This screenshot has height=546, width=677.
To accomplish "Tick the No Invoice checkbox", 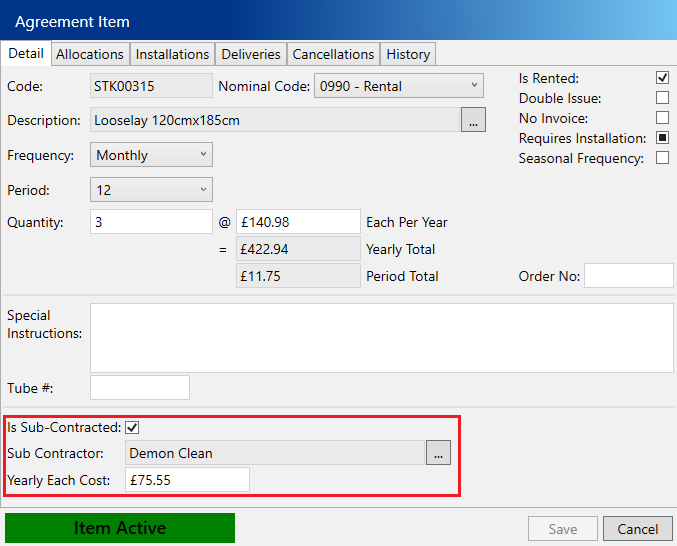I will (x=662, y=118).
